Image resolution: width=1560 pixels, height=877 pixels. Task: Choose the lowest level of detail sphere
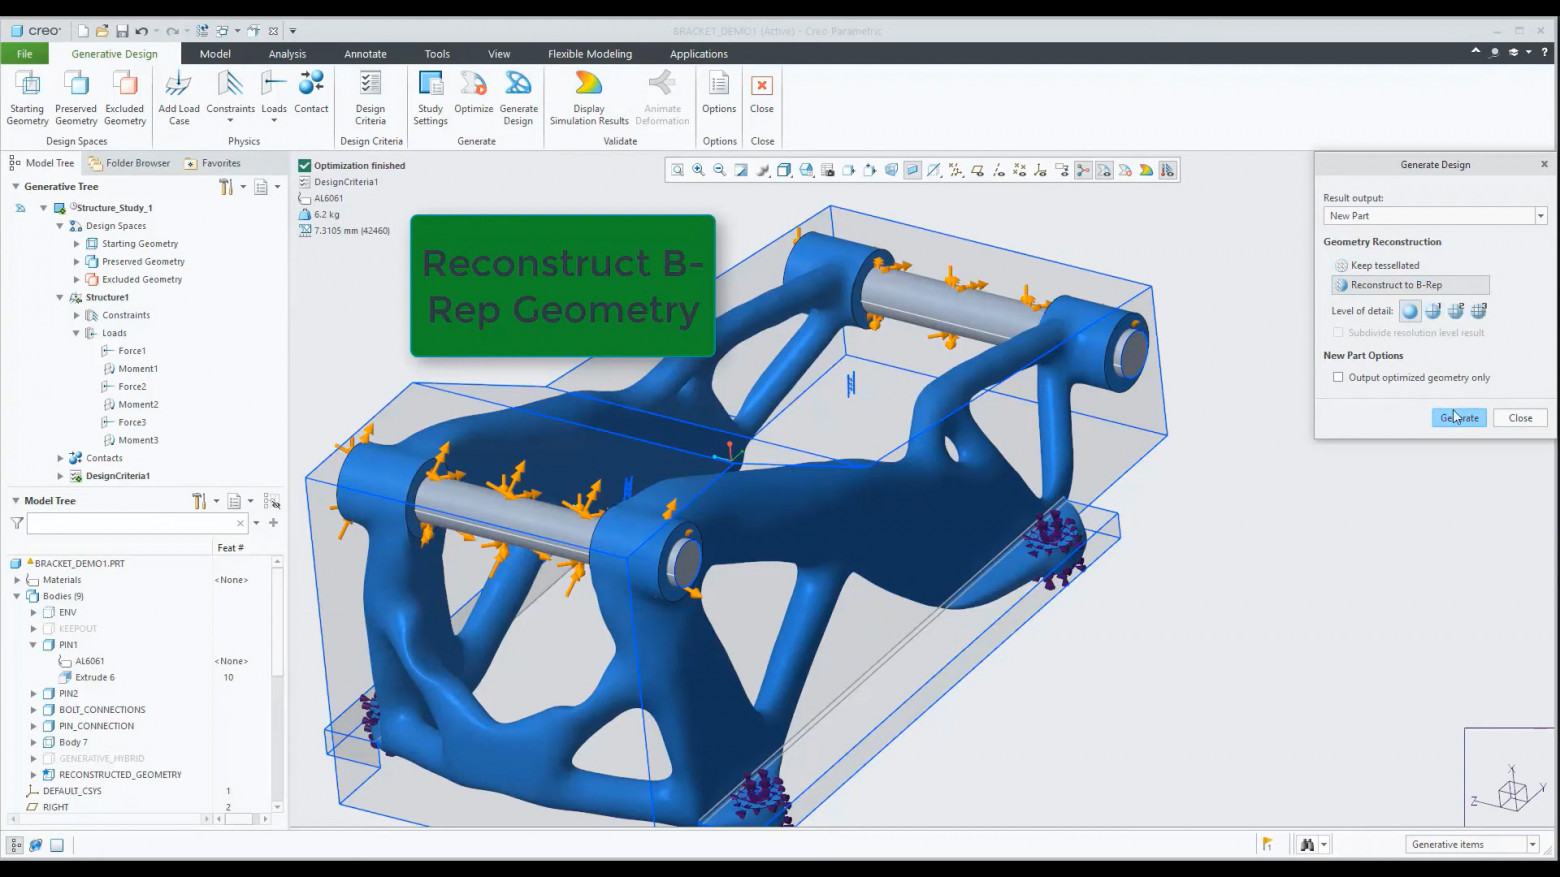(1410, 311)
